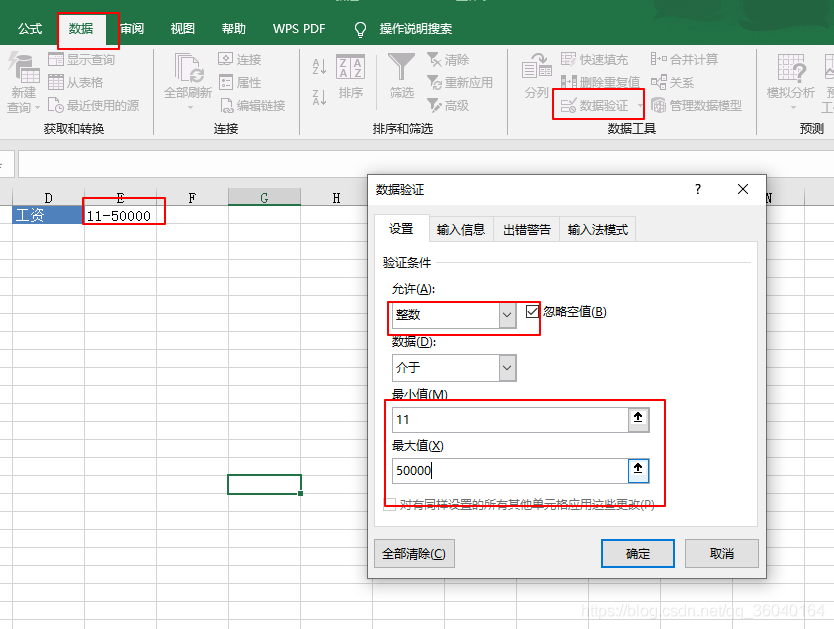The height and width of the screenshot is (629, 834).
Task: Open the 允许 dropdown showing 整数
Action: pos(508,315)
